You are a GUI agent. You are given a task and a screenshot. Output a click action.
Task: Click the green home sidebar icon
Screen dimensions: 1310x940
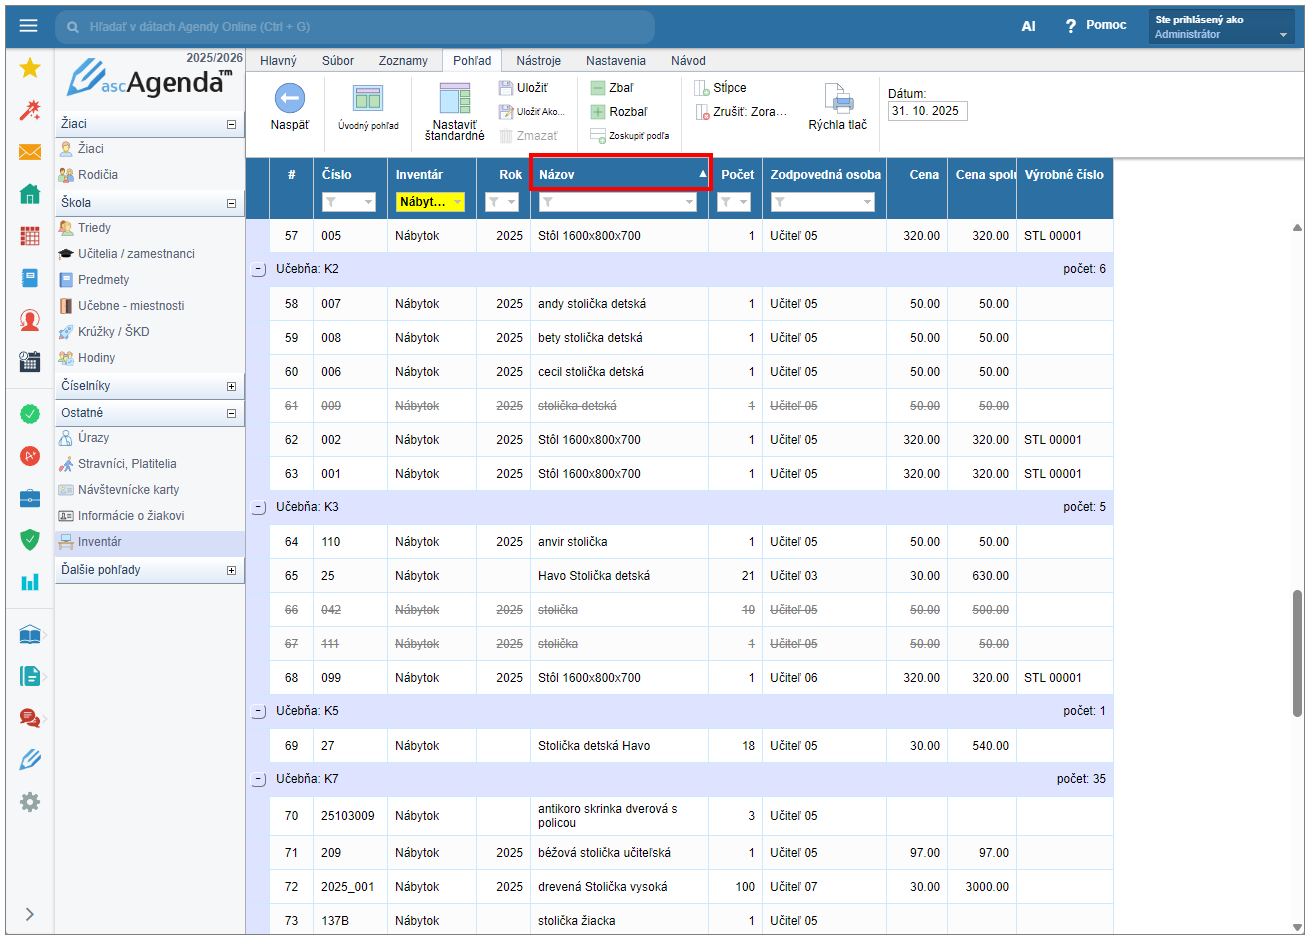30,194
